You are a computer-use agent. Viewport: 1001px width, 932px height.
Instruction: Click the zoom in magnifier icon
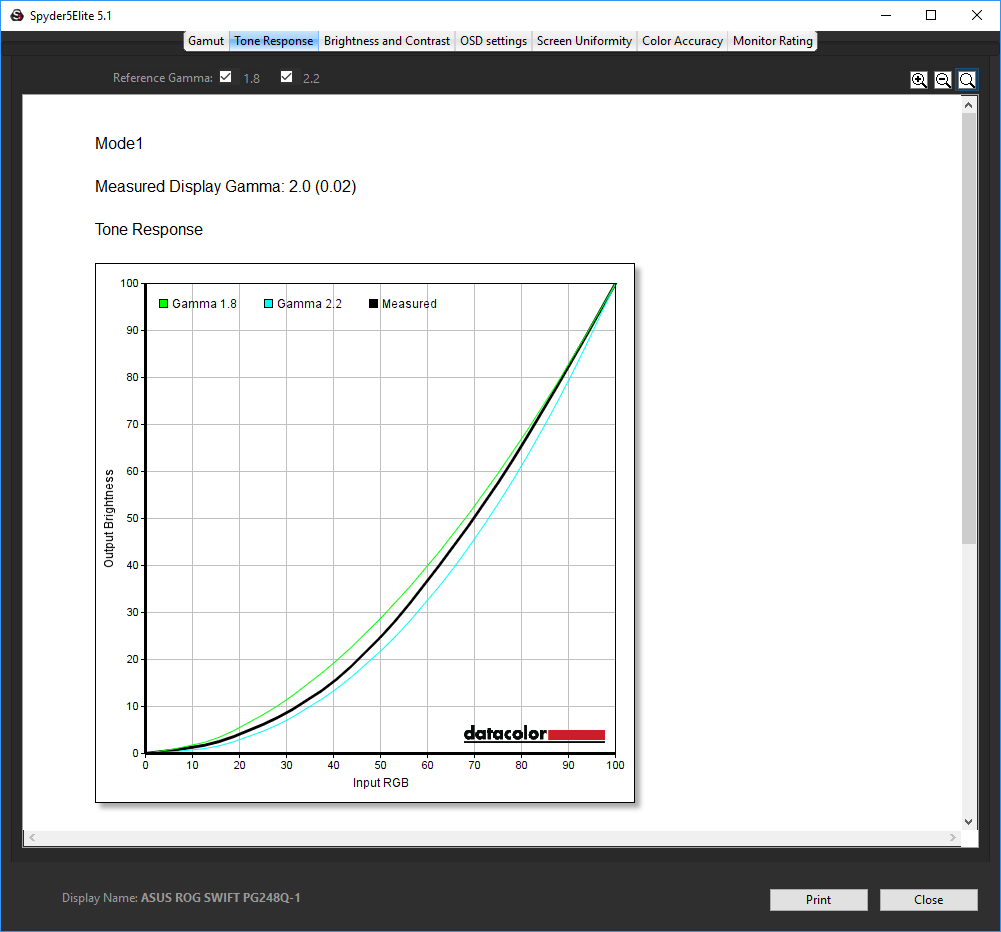(x=919, y=80)
